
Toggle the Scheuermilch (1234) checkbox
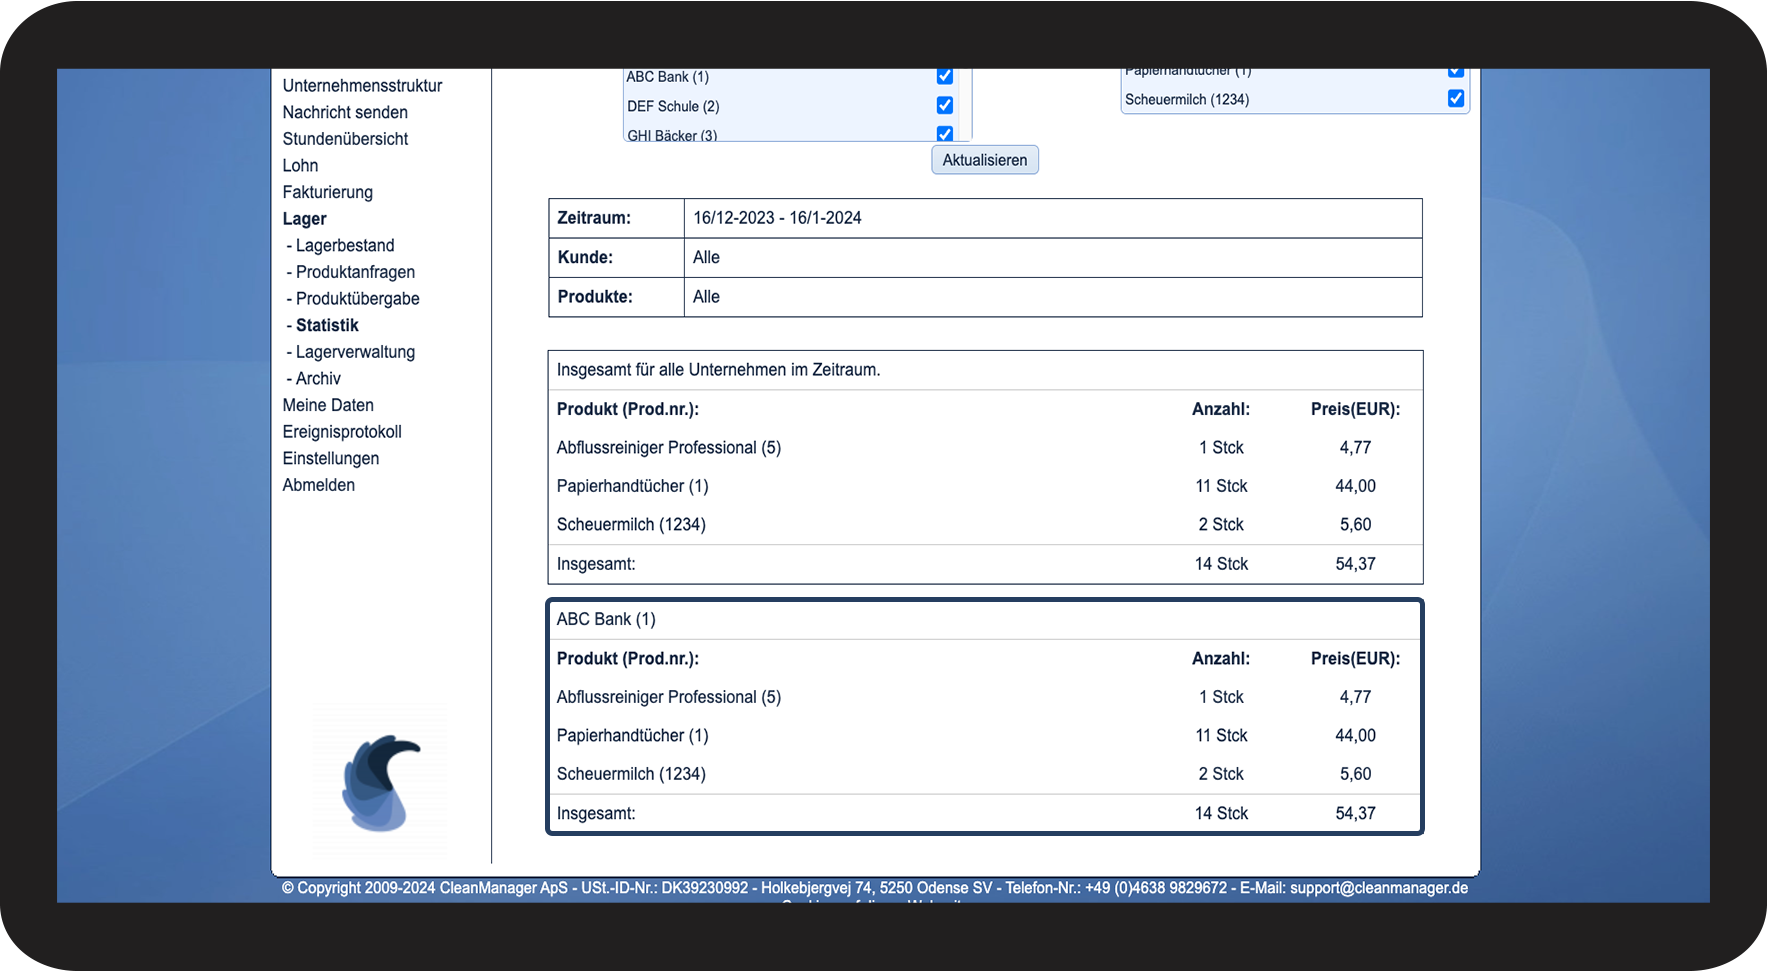1455,98
